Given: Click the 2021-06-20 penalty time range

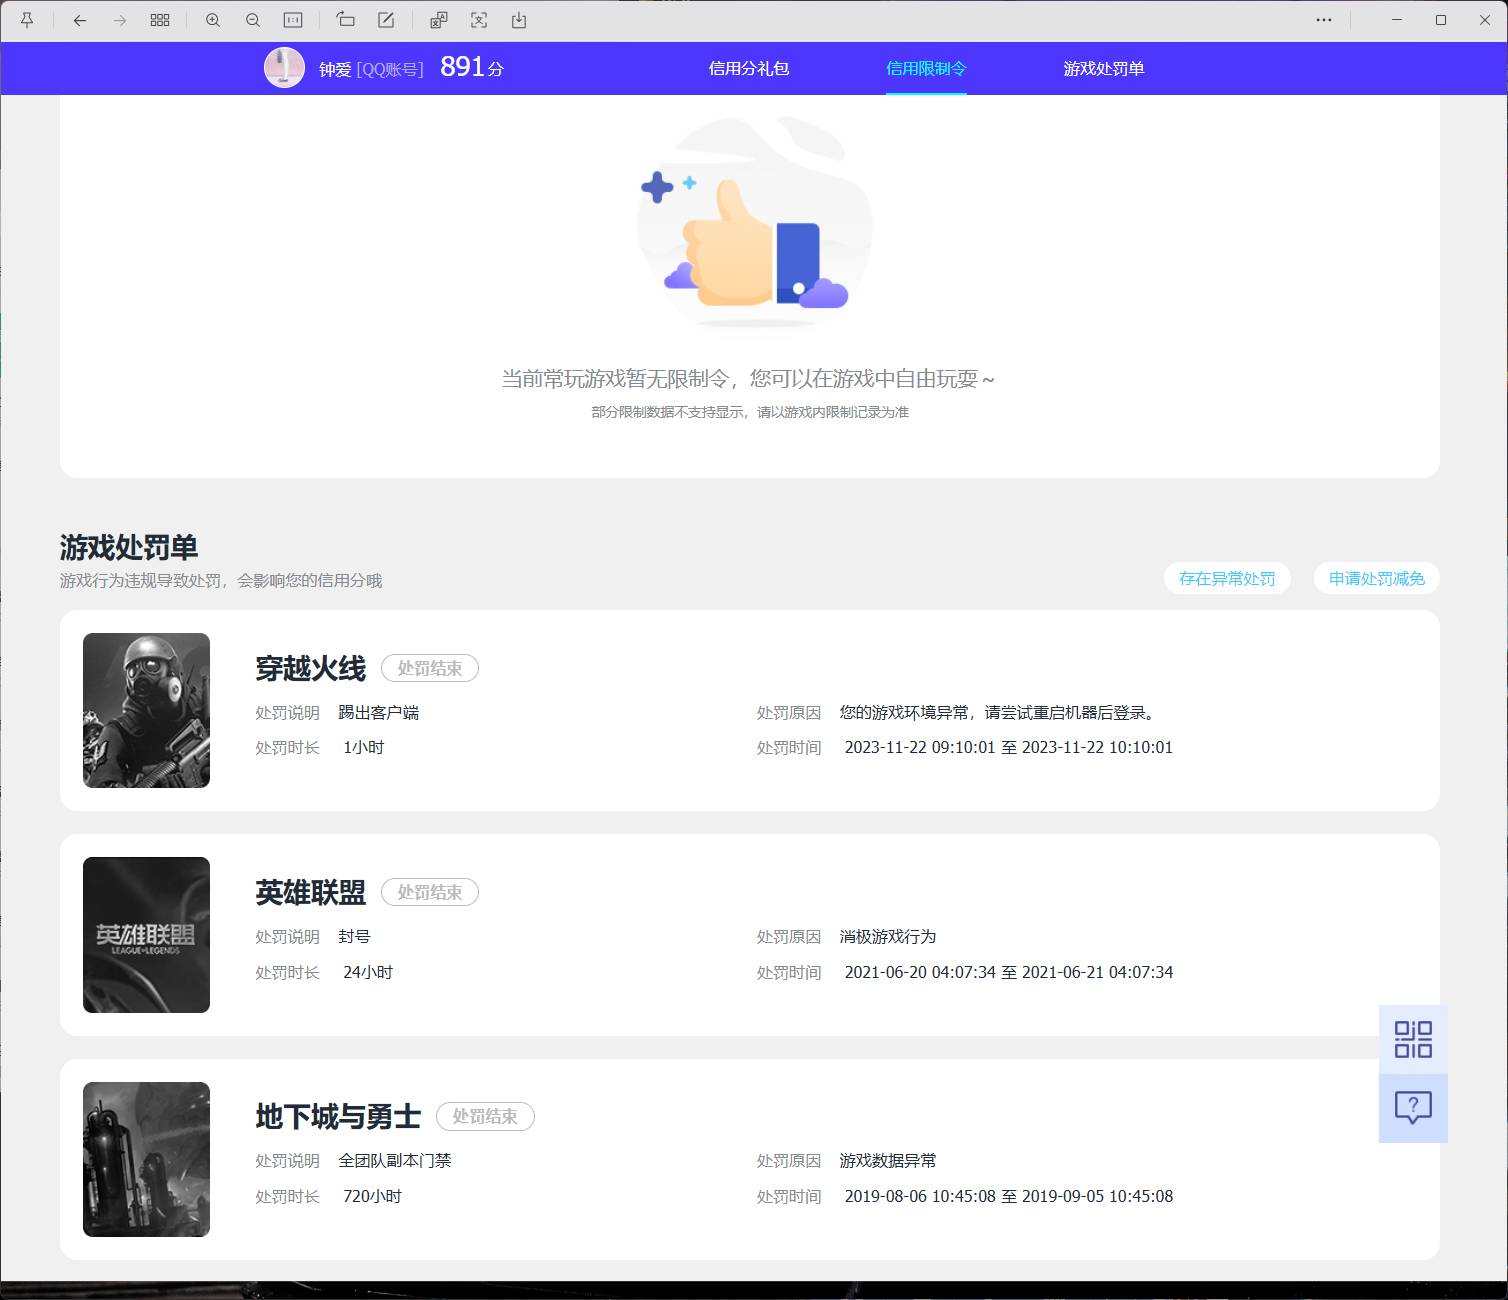Looking at the screenshot, I should tap(1009, 972).
